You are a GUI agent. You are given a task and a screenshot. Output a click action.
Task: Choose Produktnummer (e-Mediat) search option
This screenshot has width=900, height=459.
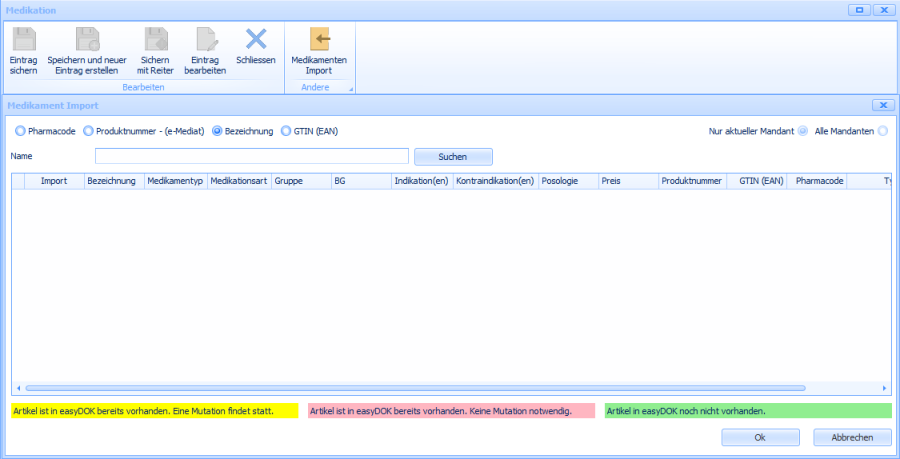point(88,131)
